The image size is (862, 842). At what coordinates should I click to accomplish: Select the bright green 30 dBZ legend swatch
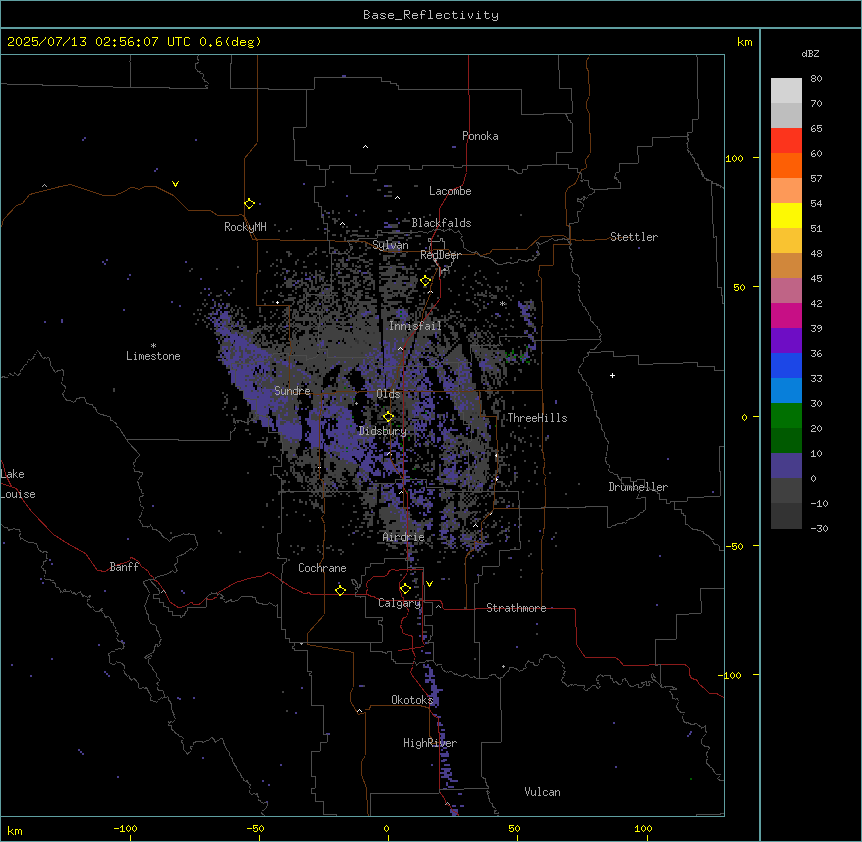click(x=786, y=416)
